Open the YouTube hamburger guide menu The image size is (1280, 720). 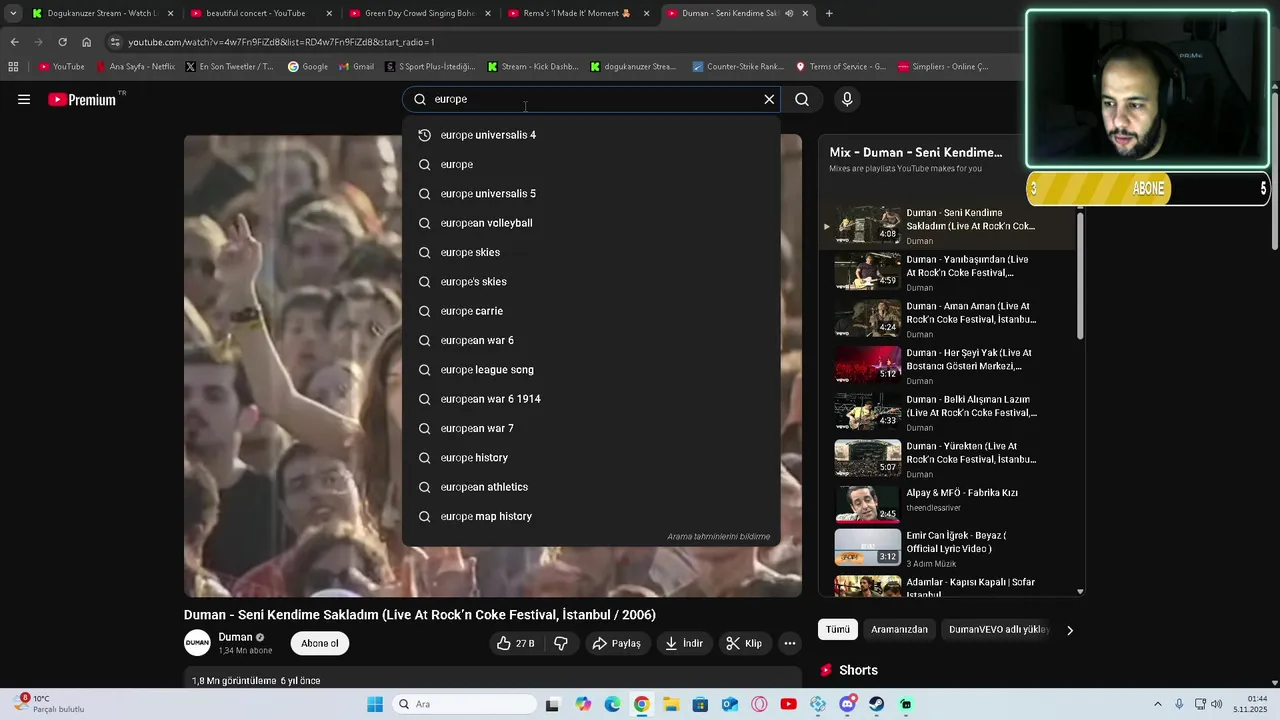24,99
